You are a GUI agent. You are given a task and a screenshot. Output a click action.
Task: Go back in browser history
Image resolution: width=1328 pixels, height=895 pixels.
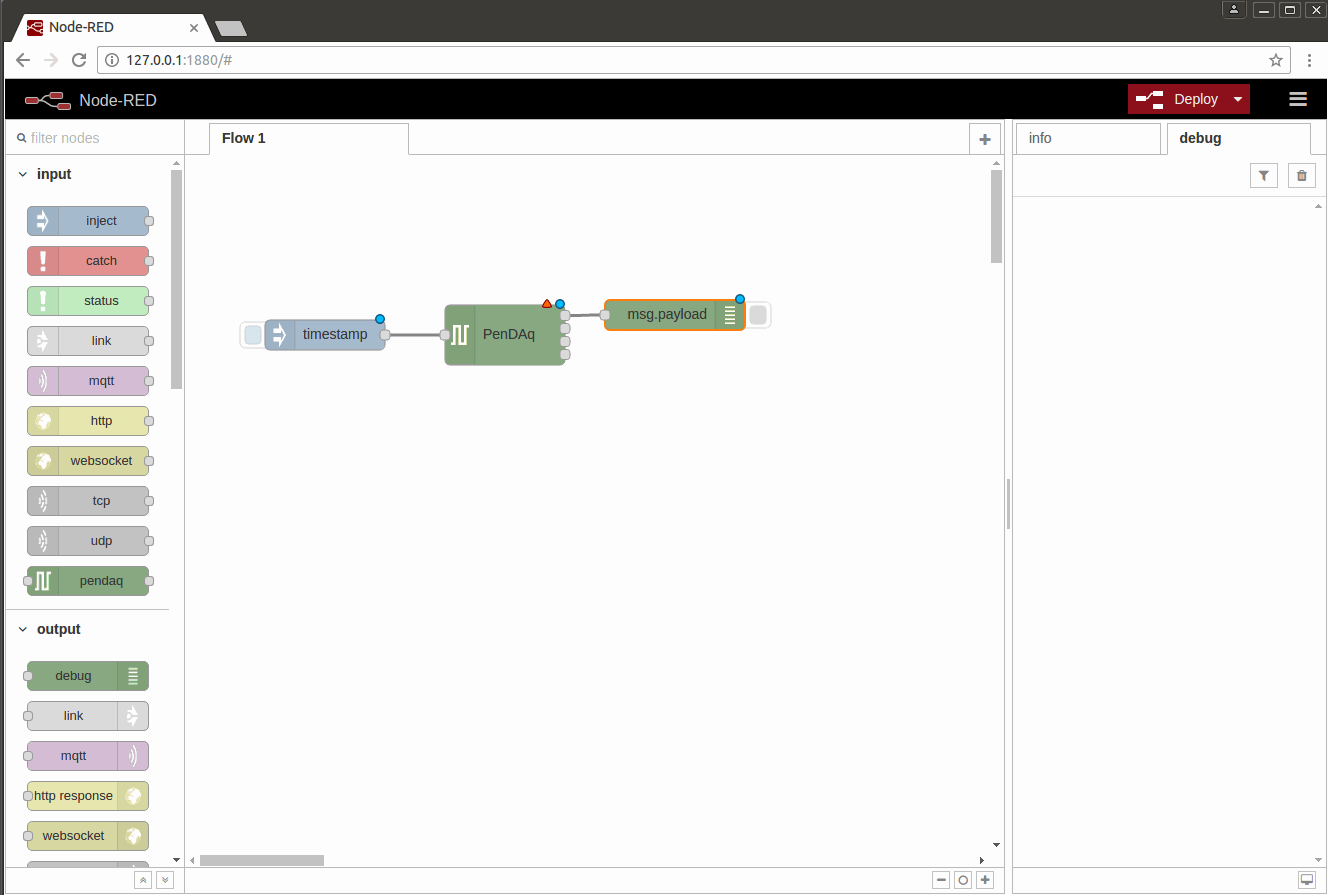(23, 60)
